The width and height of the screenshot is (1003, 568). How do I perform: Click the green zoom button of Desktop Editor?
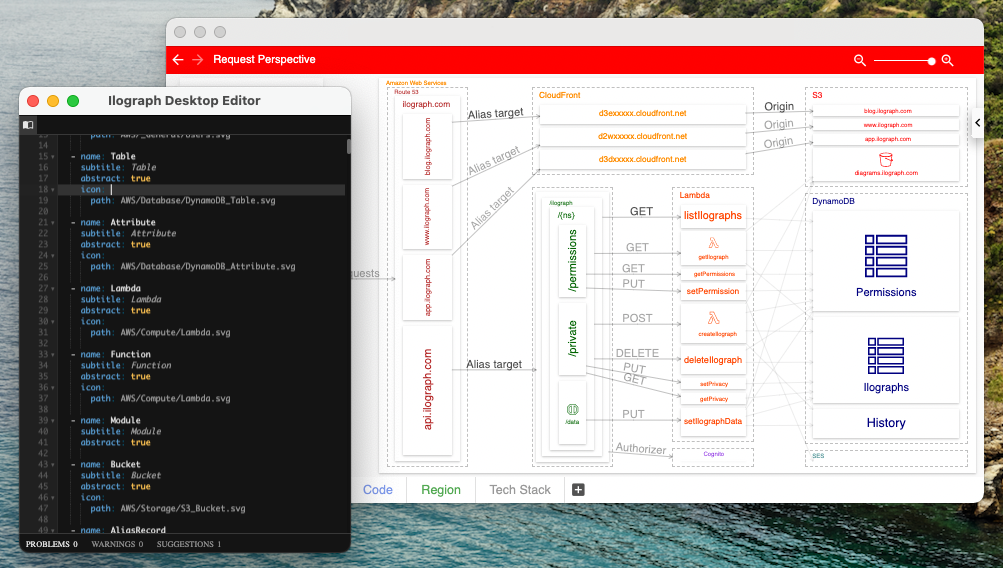pyautogui.click(x=73, y=100)
